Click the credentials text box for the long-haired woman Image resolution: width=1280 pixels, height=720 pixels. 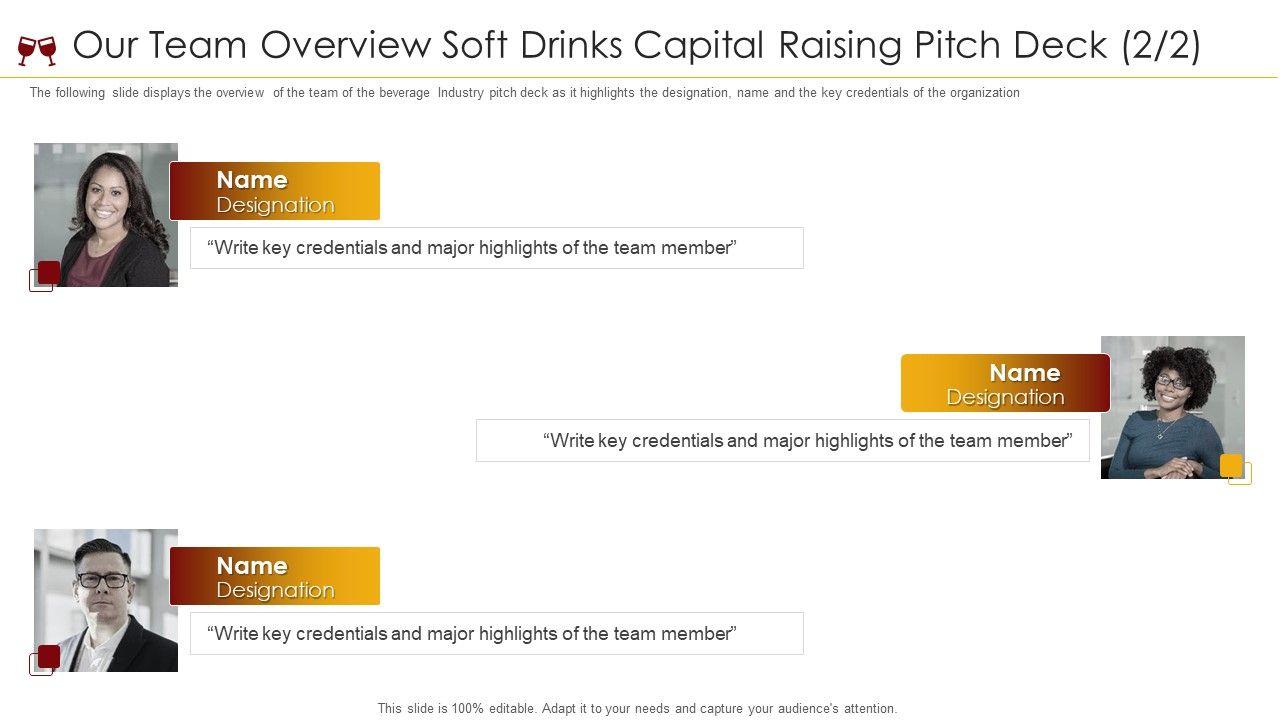[x=496, y=248]
